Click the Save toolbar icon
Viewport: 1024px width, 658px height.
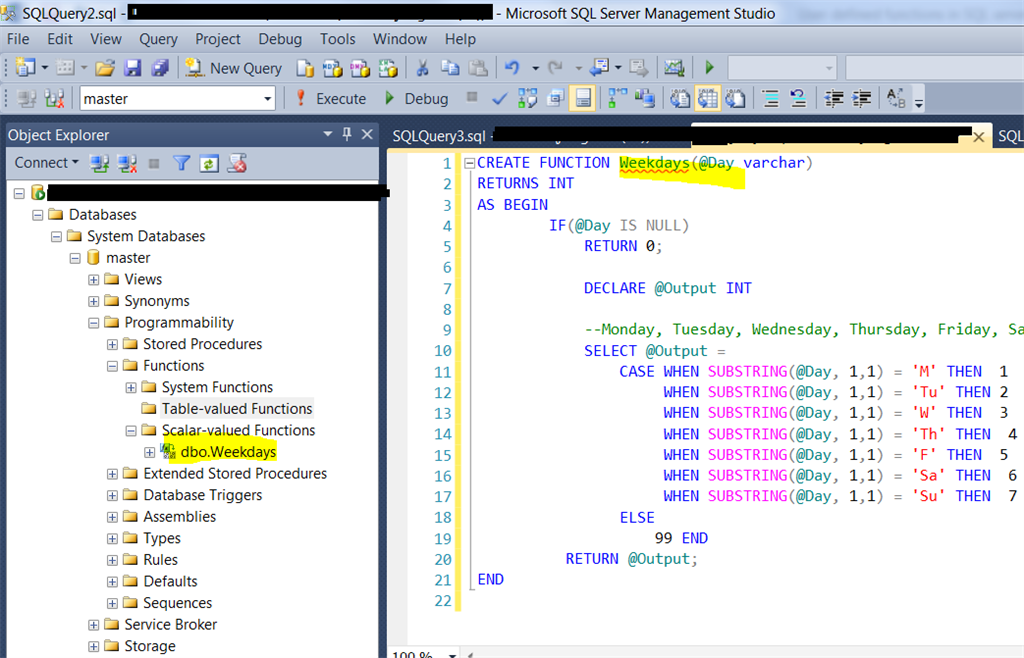tap(131, 67)
